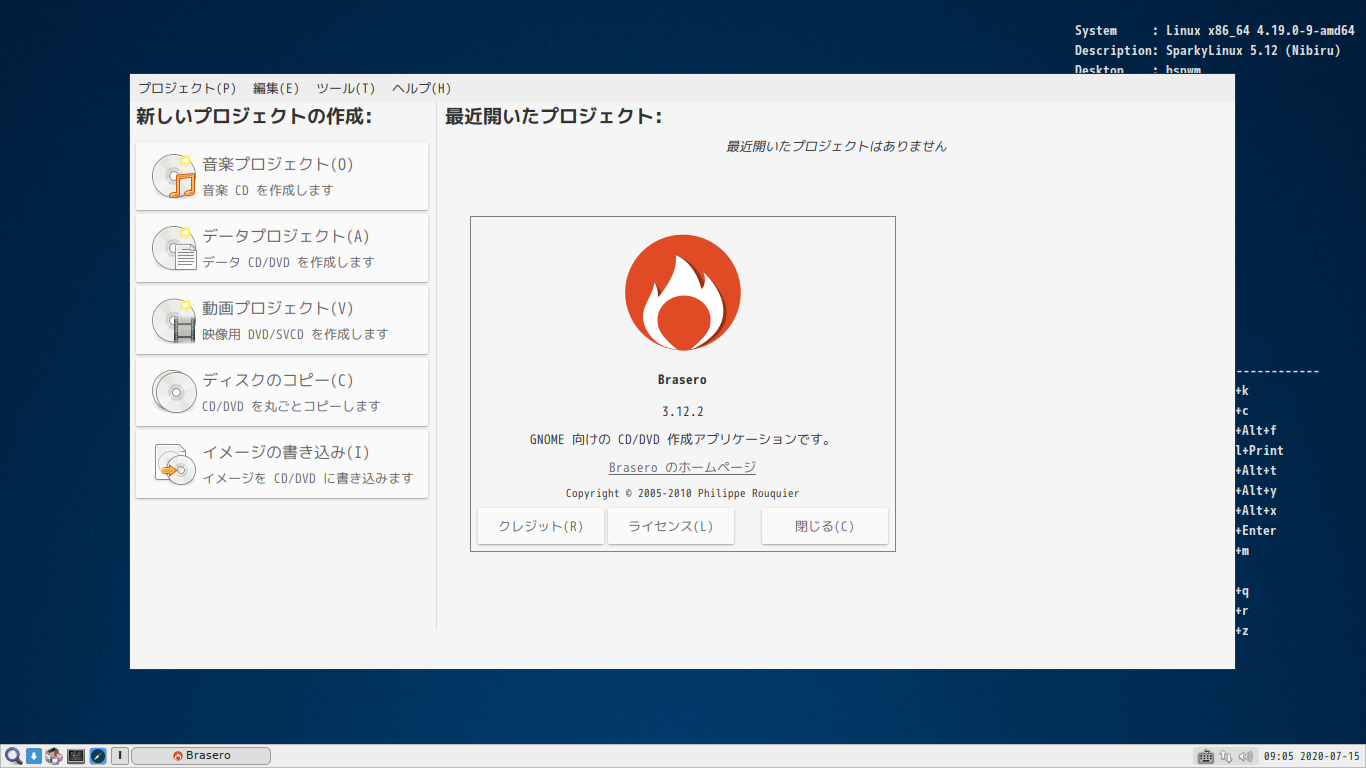
Task: Click the +Enter shortcut text on desktop
Action: click(x=1256, y=531)
